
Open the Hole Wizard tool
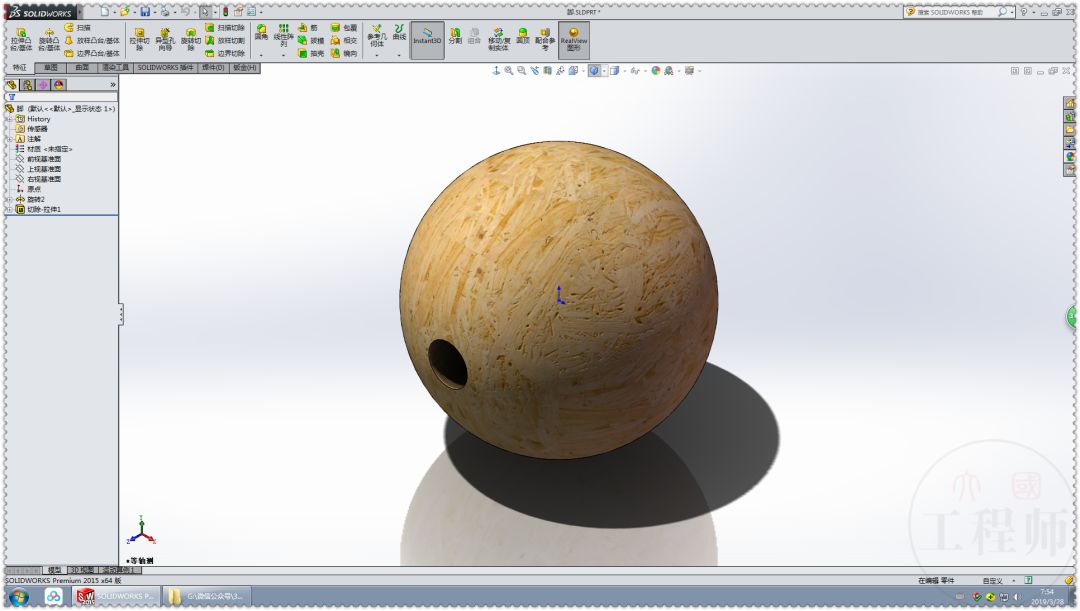[x=164, y=38]
